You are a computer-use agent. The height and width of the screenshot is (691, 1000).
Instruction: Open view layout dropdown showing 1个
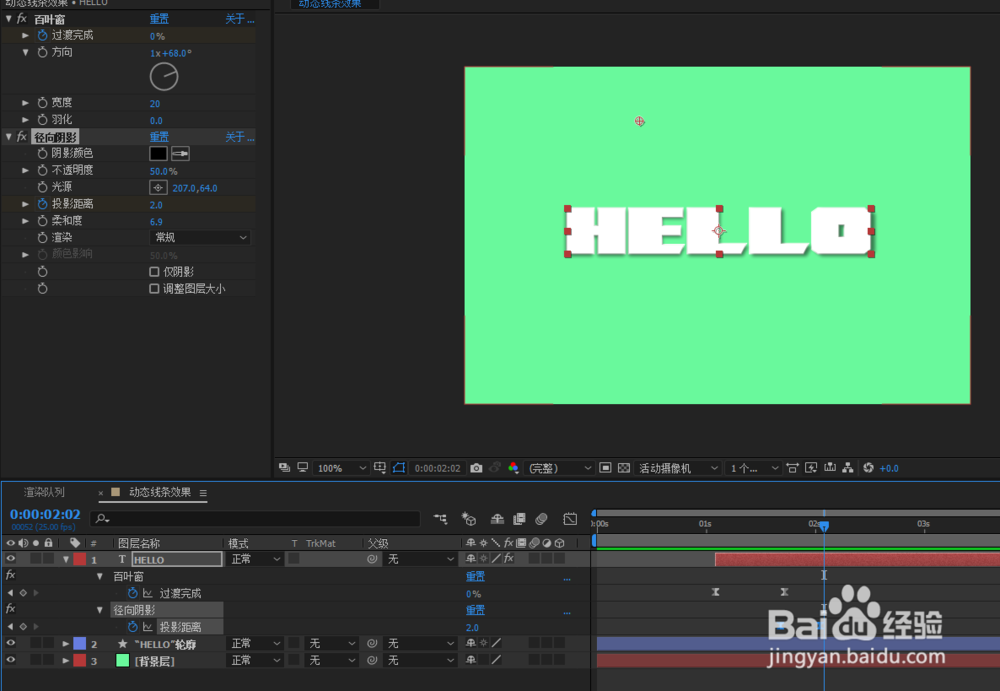pos(754,468)
